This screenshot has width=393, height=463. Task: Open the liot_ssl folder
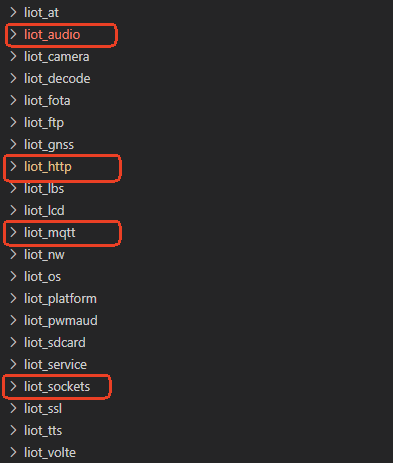click(43, 409)
